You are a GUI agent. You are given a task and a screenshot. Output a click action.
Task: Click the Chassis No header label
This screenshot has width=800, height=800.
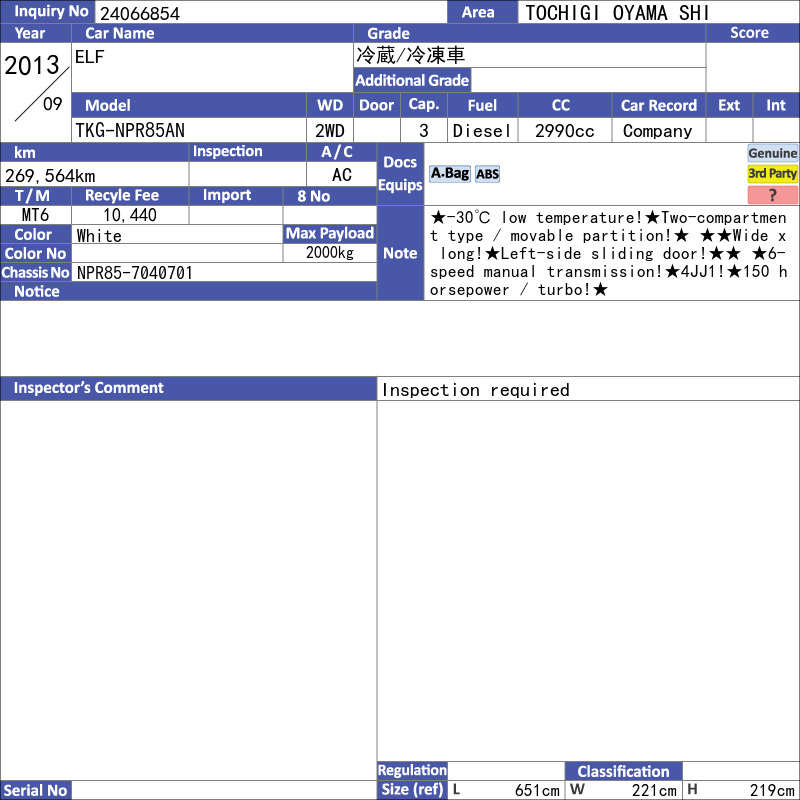(x=35, y=272)
